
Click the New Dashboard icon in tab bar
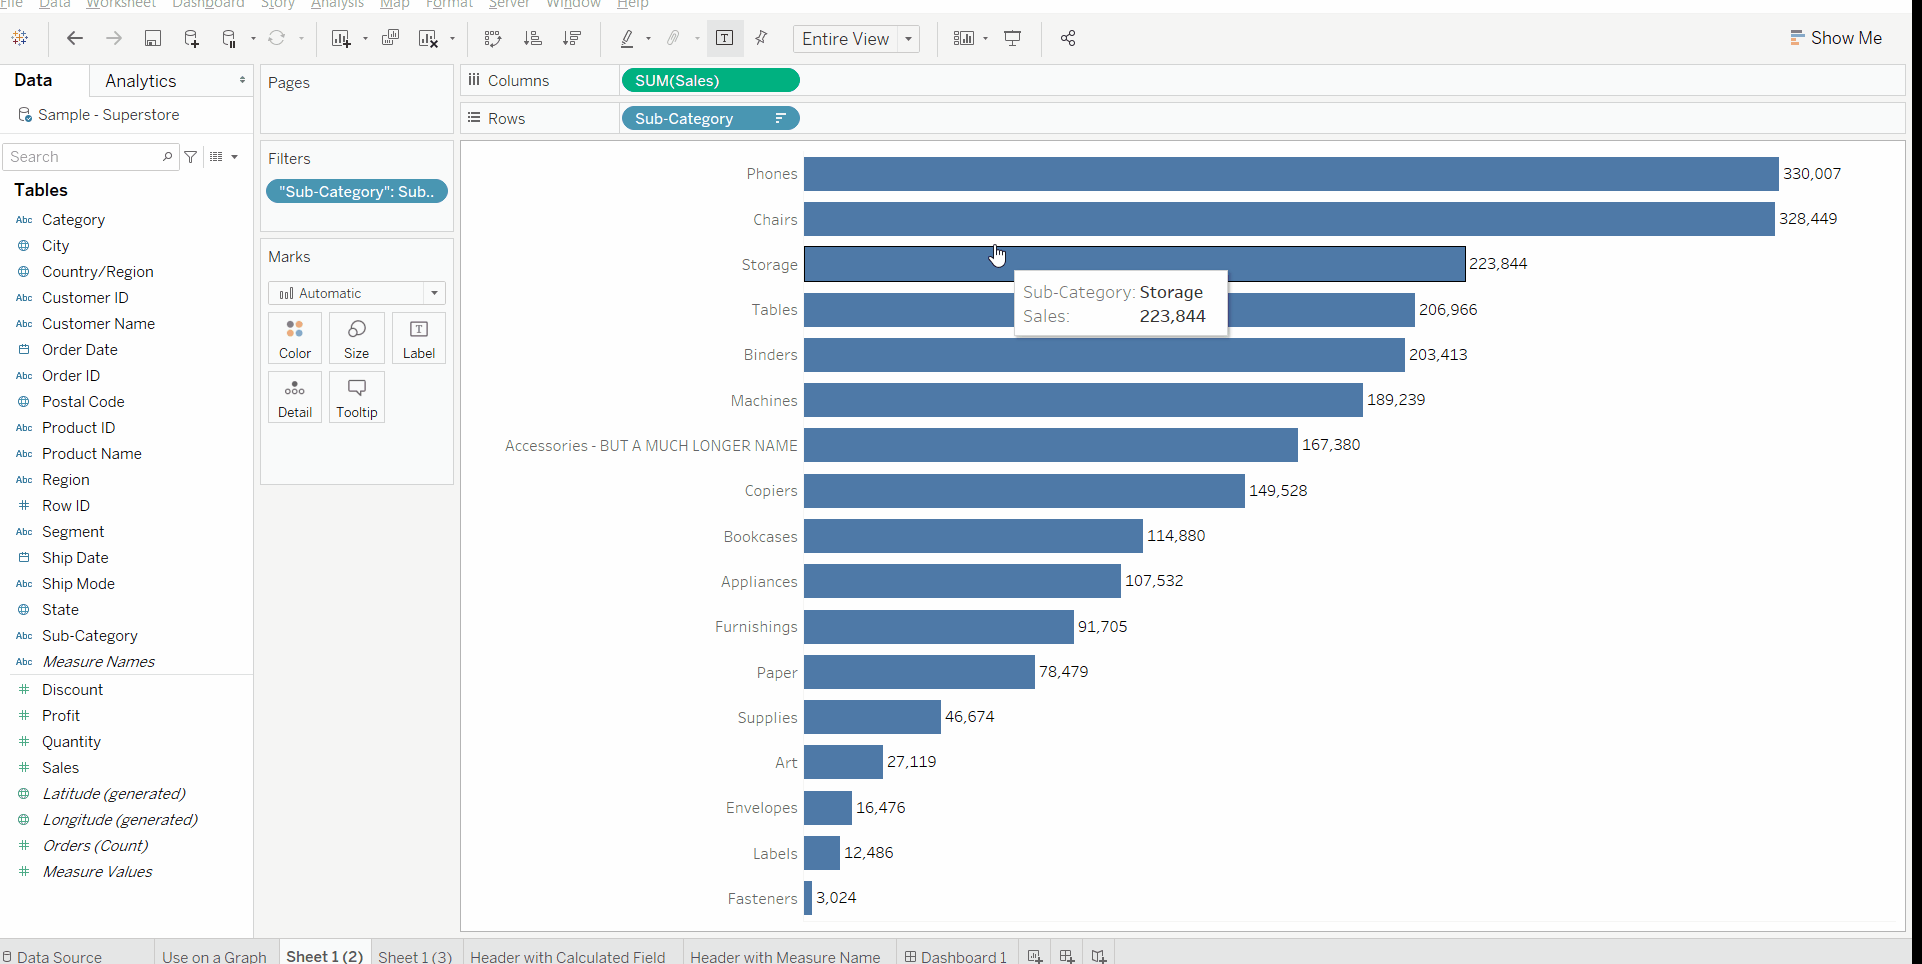[1067, 956]
